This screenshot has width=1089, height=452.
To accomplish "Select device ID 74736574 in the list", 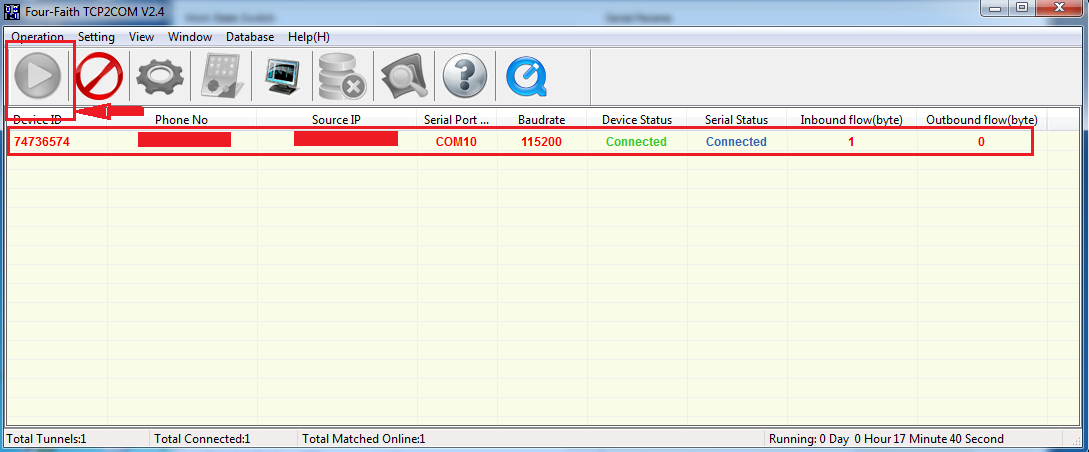I will click(42, 142).
